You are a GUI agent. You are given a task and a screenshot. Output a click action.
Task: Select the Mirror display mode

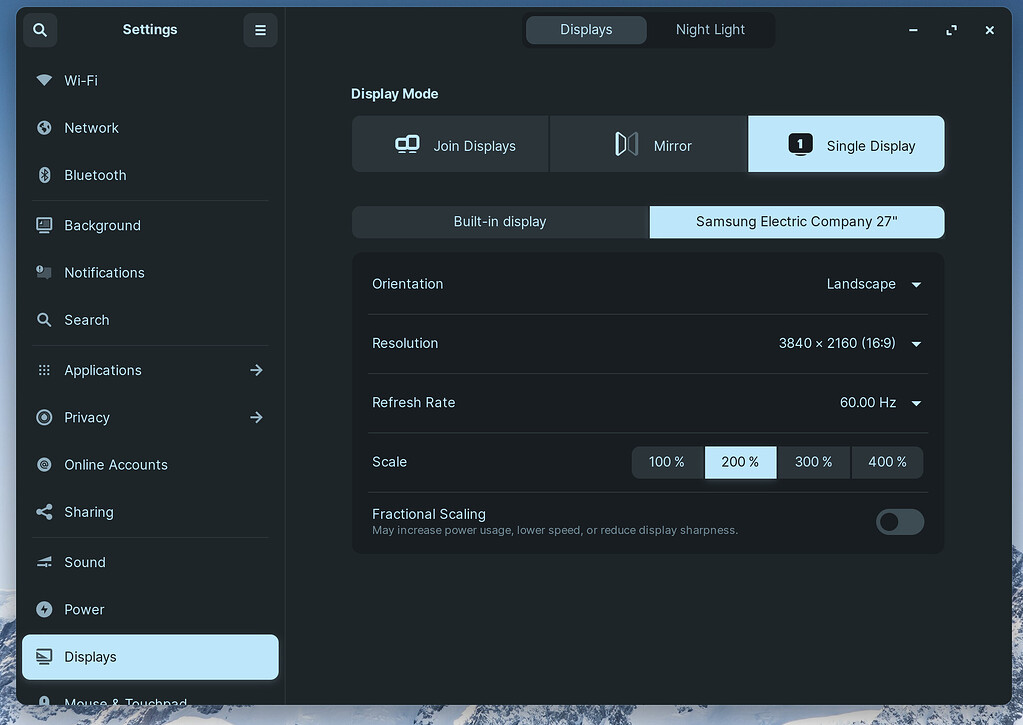tap(648, 144)
